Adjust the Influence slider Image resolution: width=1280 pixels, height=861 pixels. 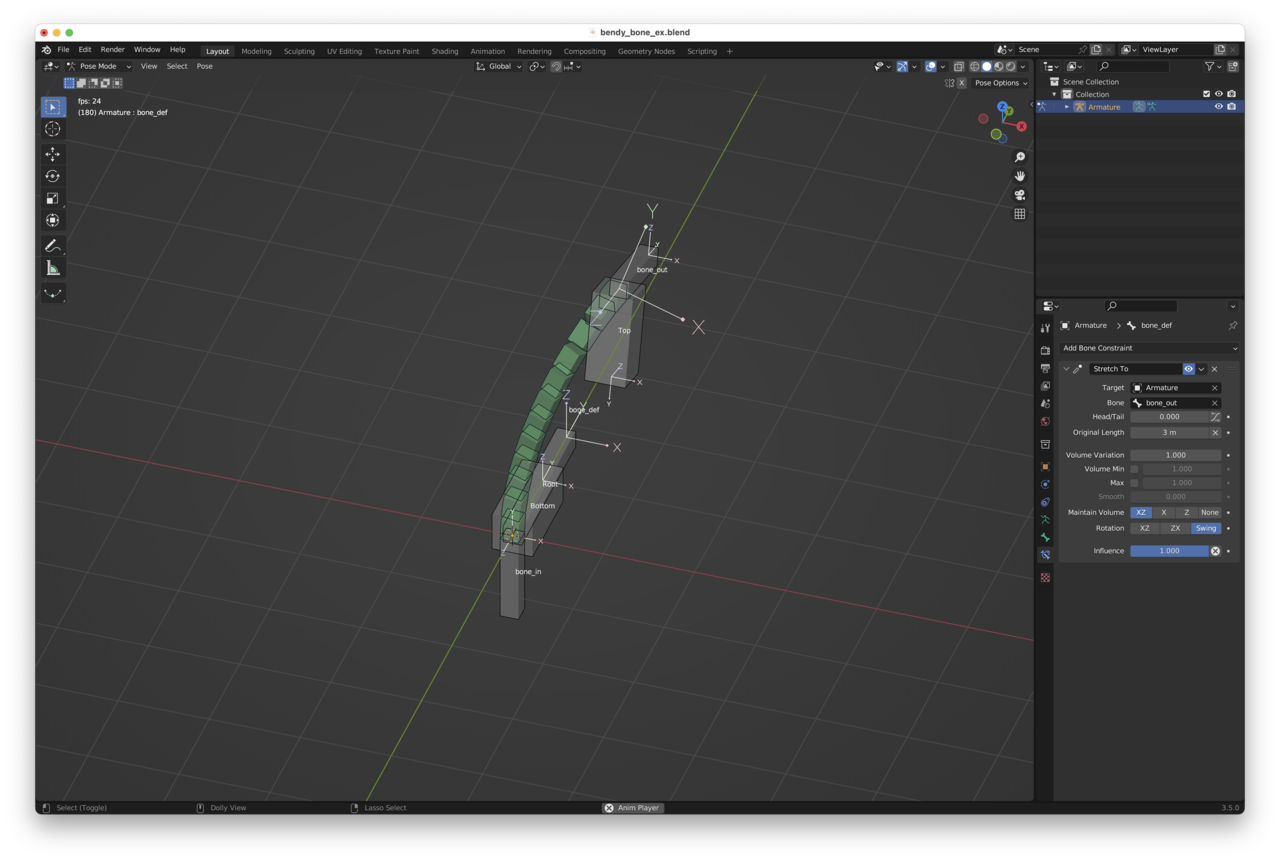(x=1170, y=551)
